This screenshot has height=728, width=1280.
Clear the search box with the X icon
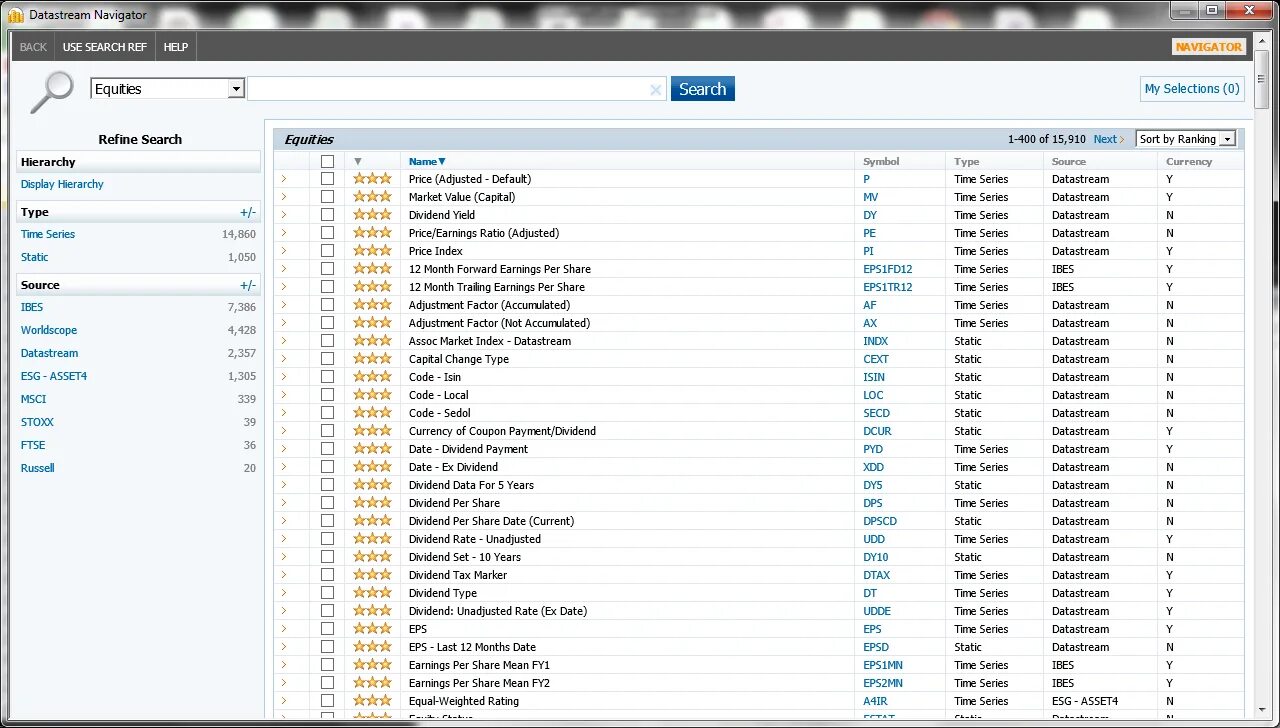click(656, 90)
